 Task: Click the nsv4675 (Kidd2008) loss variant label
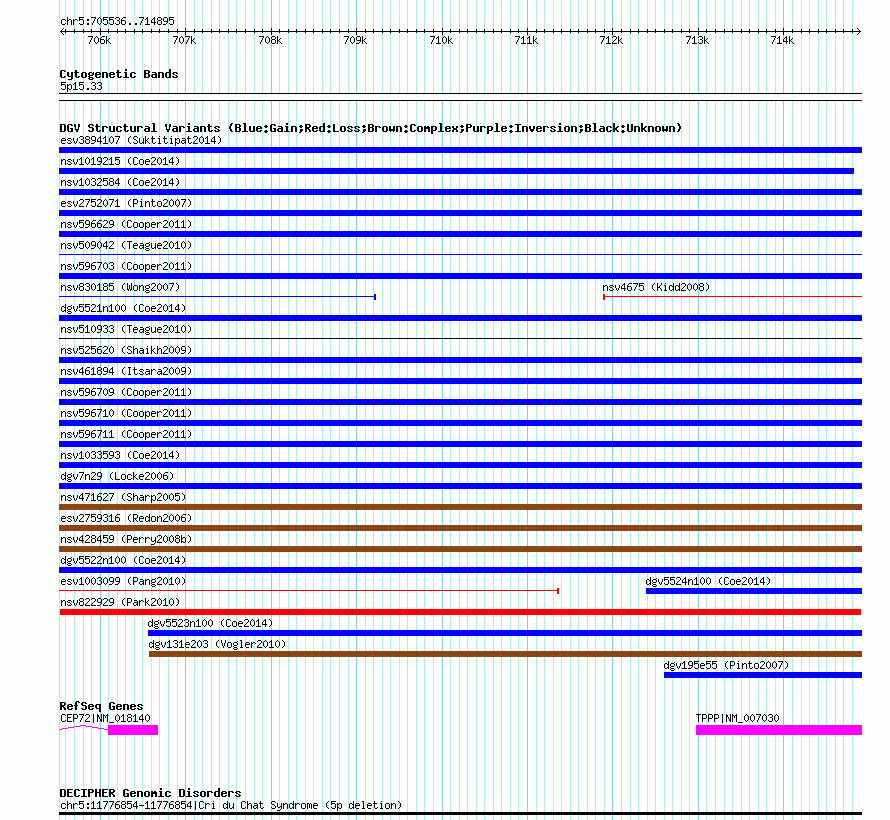coord(656,287)
